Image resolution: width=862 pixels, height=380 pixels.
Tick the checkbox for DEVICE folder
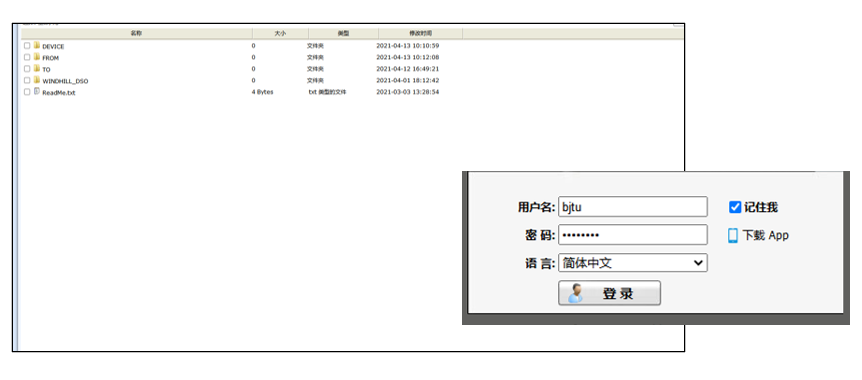(27, 46)
